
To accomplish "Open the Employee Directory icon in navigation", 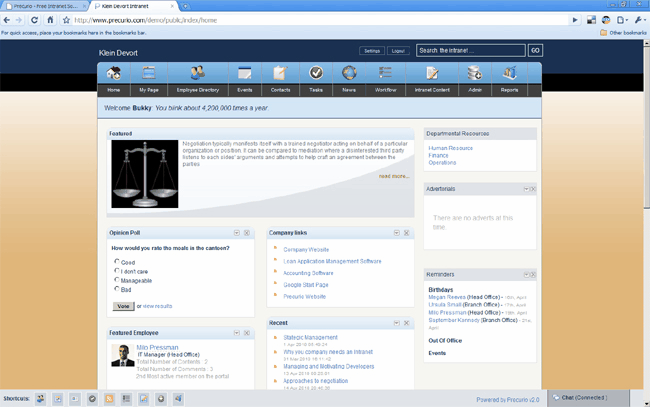I will click(x=197, y=73).
